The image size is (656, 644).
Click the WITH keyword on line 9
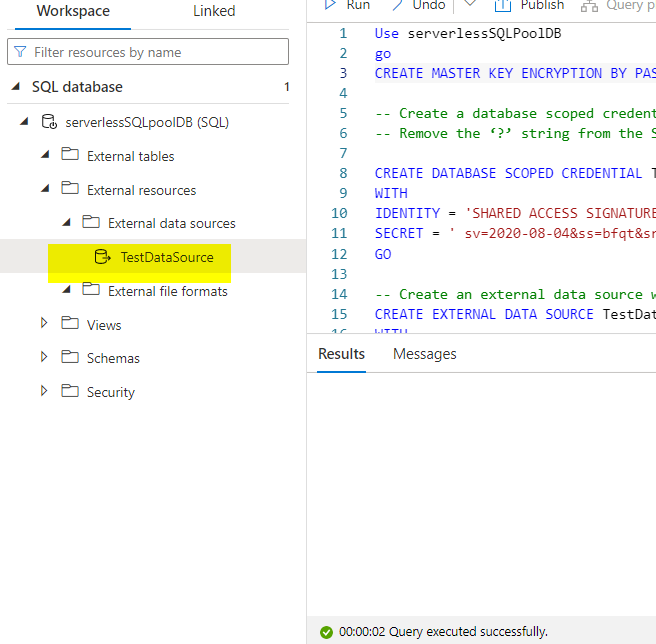click(x=391, y=193)
